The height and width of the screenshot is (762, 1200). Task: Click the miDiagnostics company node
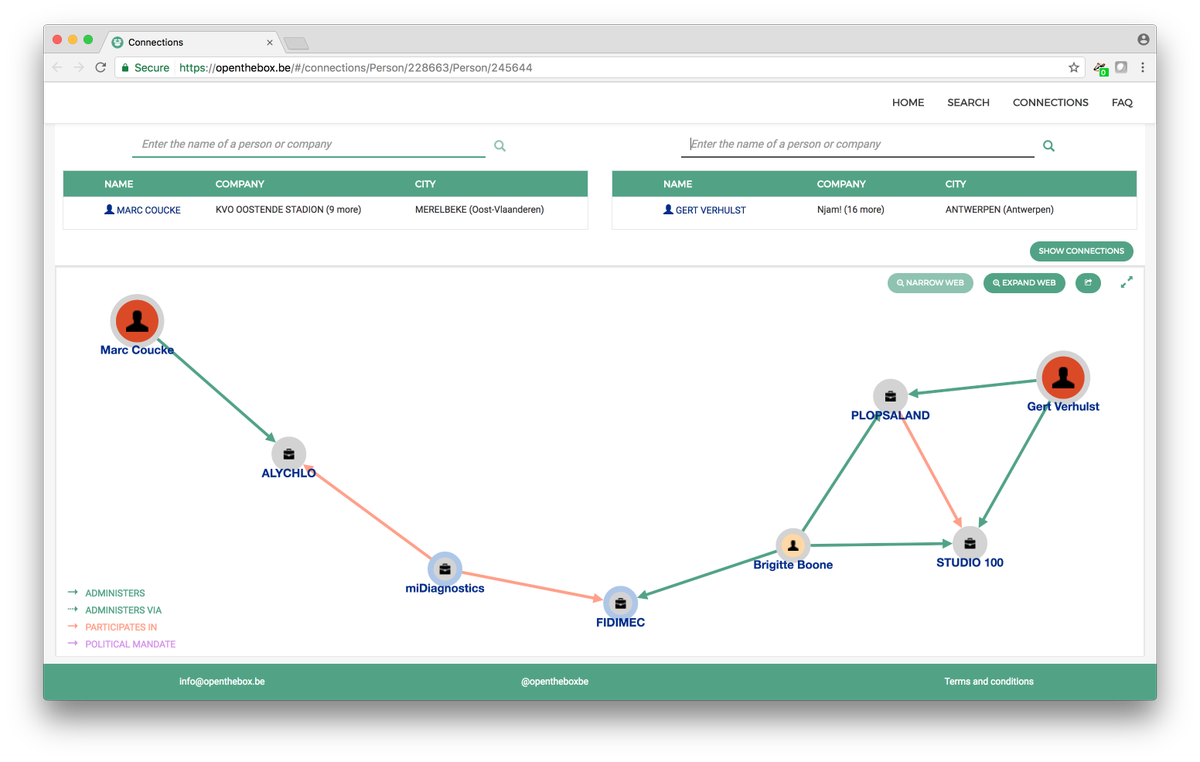pyautogui.click(x=445, y=568)
